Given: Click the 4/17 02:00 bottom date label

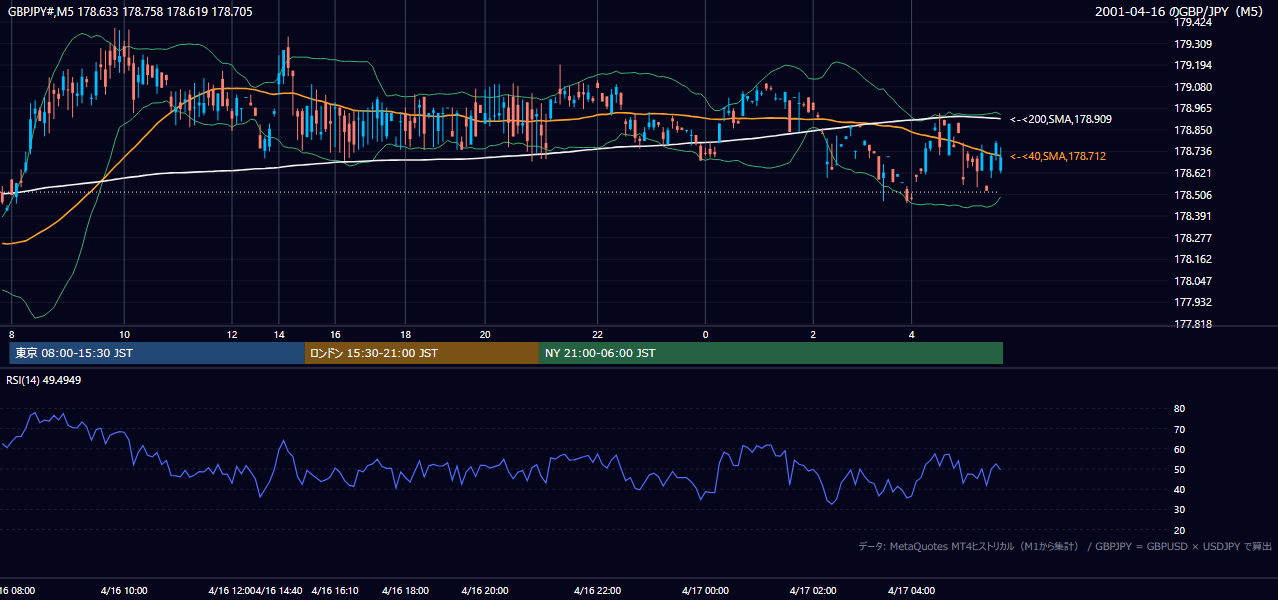Looking at the screenshot, I should coord(813,590).
